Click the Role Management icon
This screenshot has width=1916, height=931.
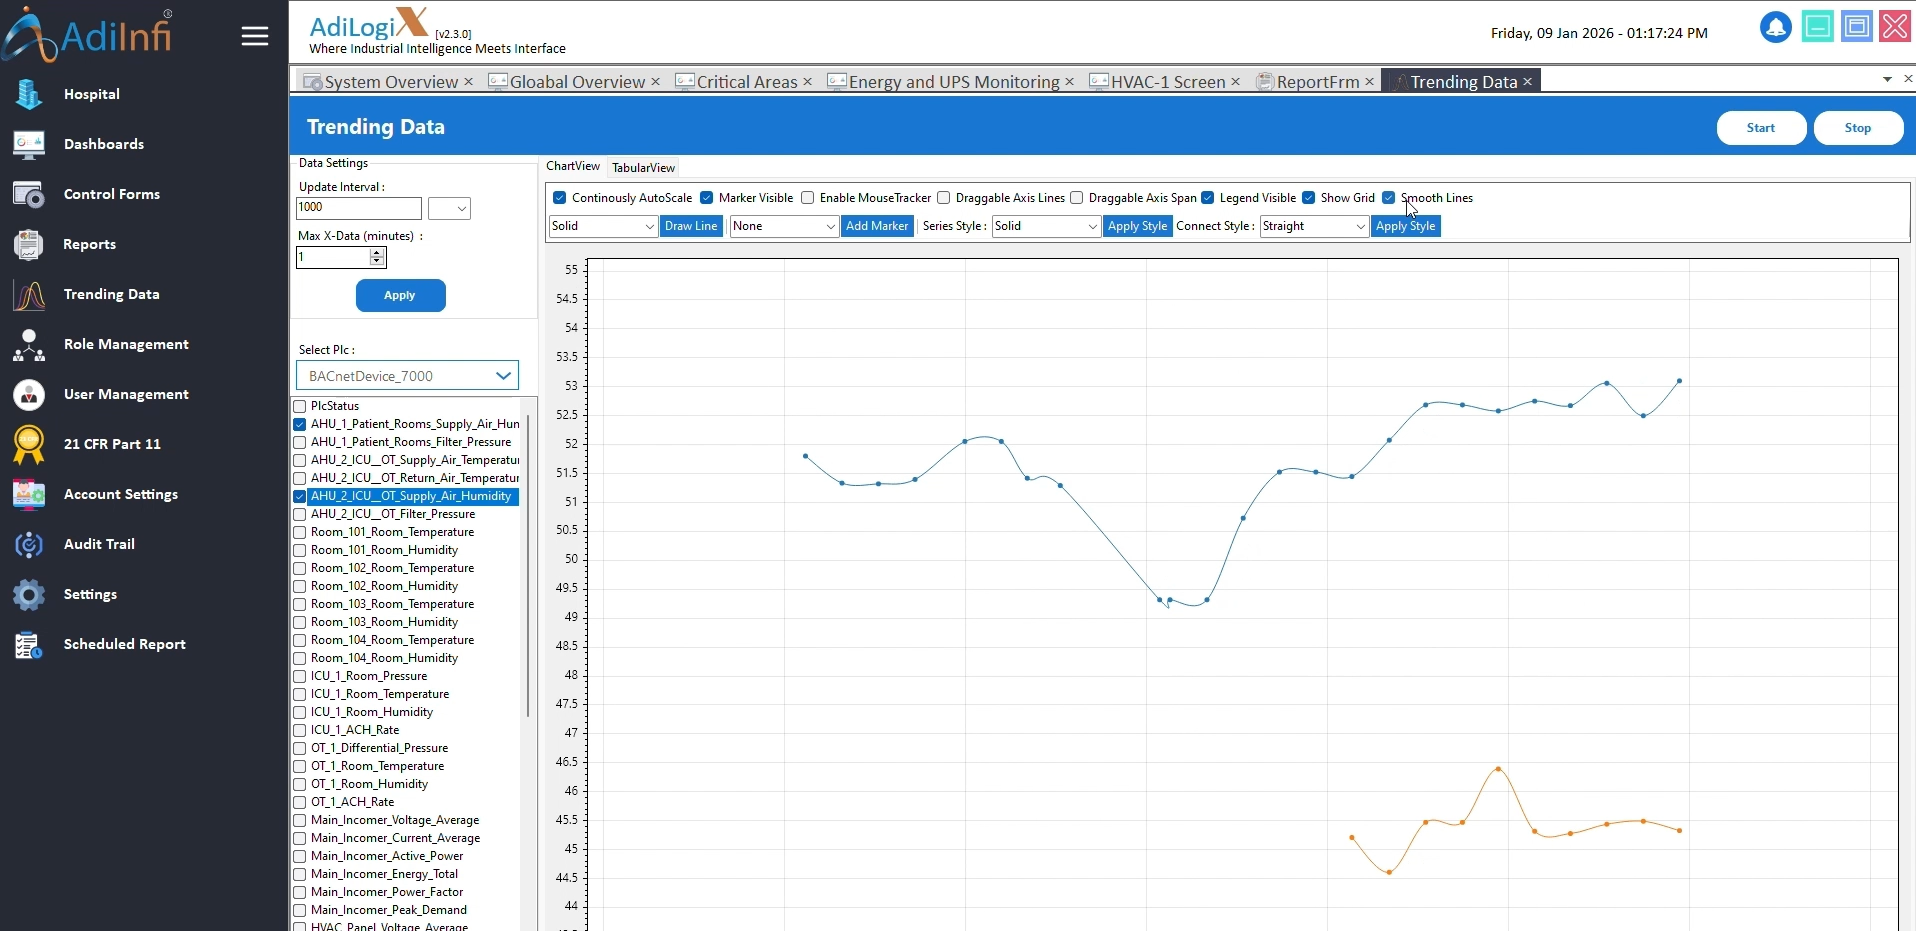coord(29,345)
